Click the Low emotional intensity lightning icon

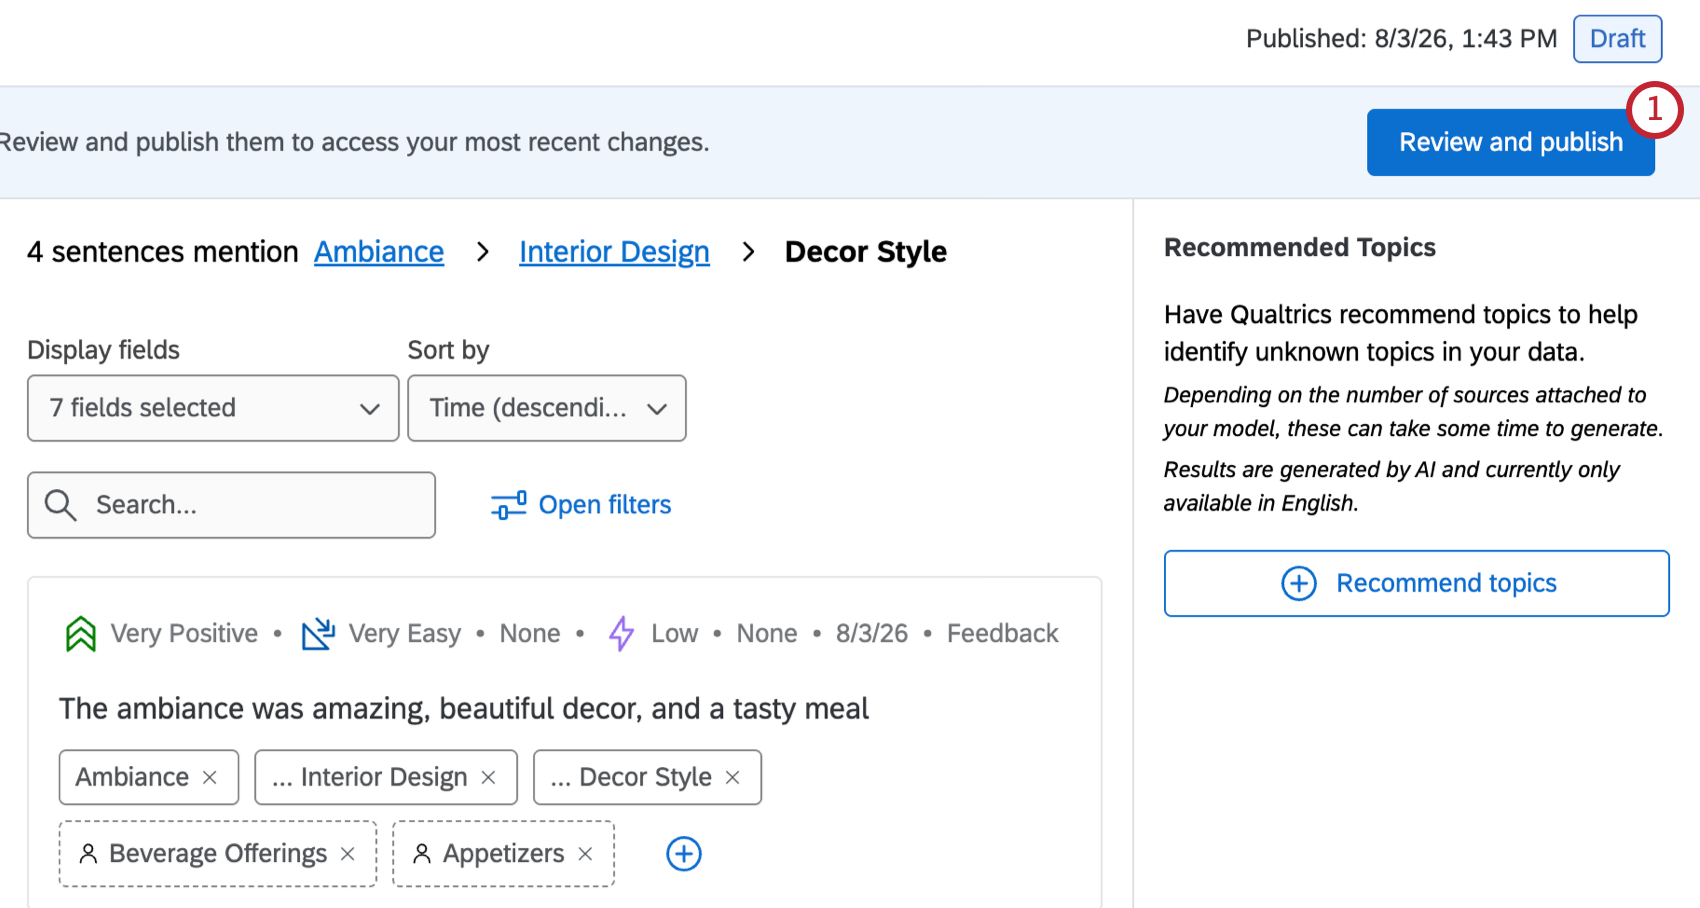pyautogui.click(x=622, y=633)
